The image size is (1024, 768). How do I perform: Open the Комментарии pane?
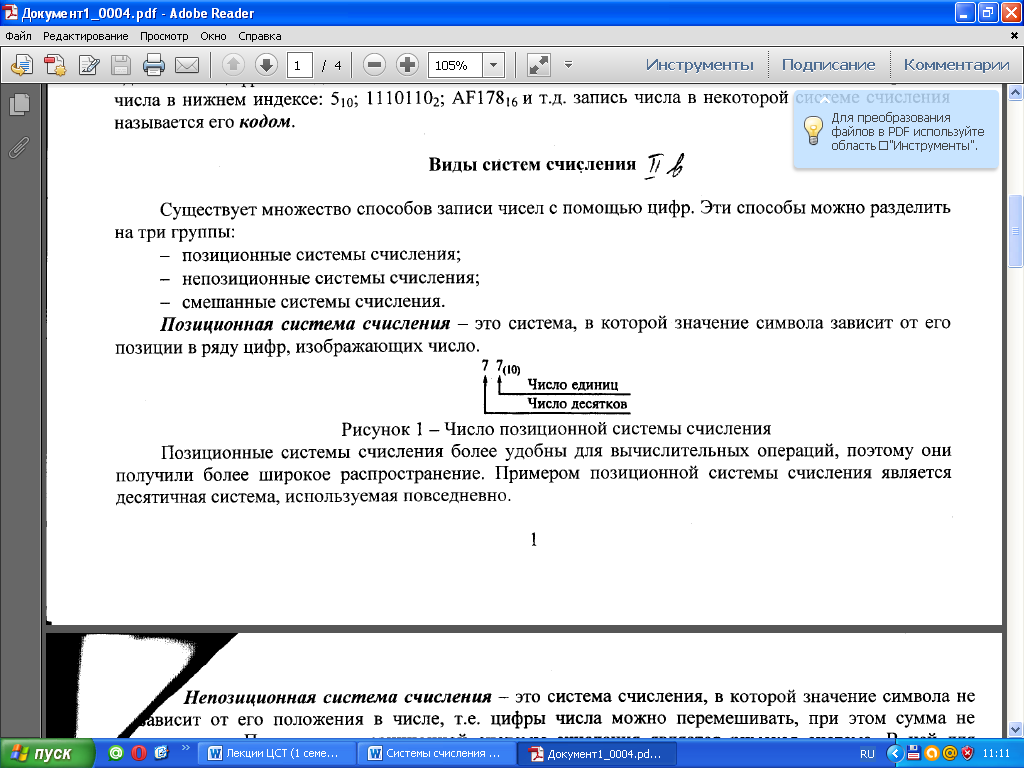coord(956,65)
